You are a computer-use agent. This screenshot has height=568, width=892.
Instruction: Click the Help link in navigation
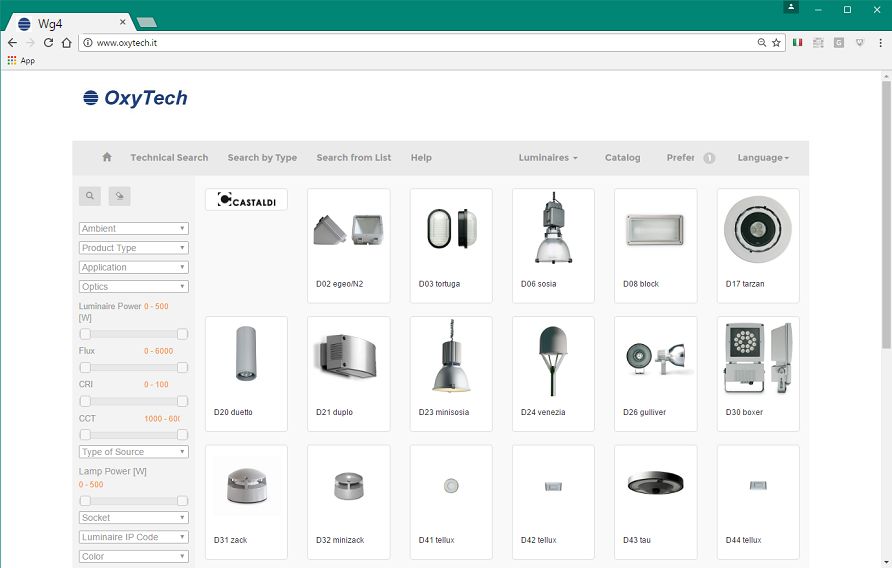point(421,158)
